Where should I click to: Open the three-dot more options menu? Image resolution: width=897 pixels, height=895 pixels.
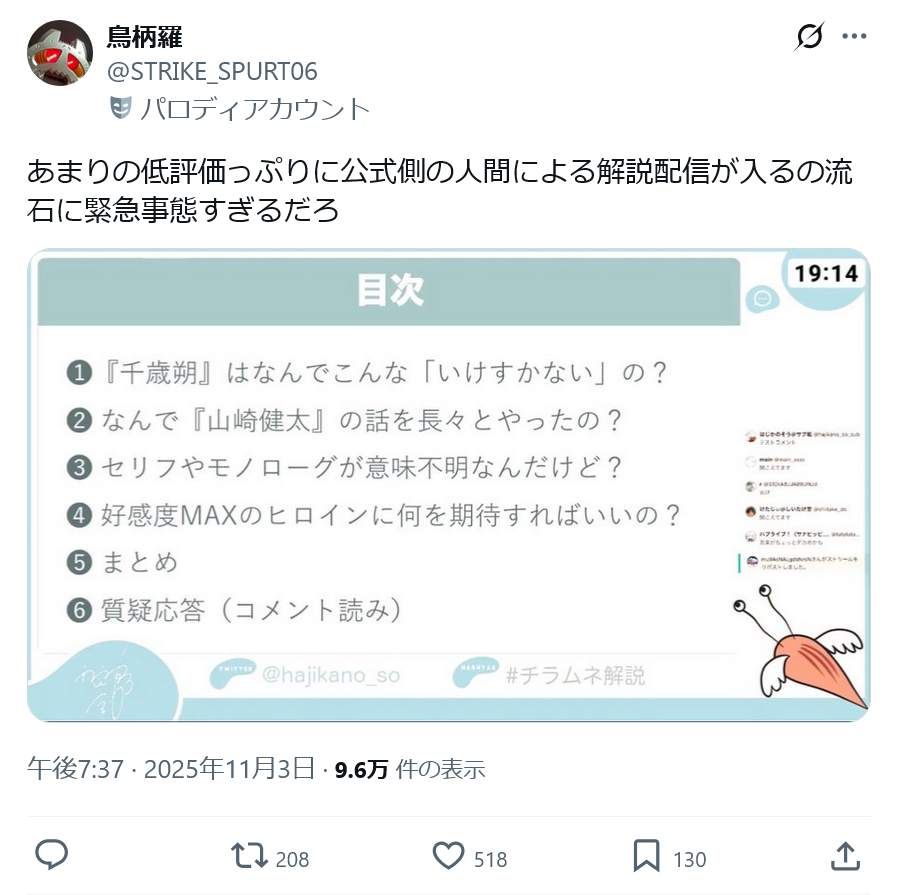(x=854, y=36)
